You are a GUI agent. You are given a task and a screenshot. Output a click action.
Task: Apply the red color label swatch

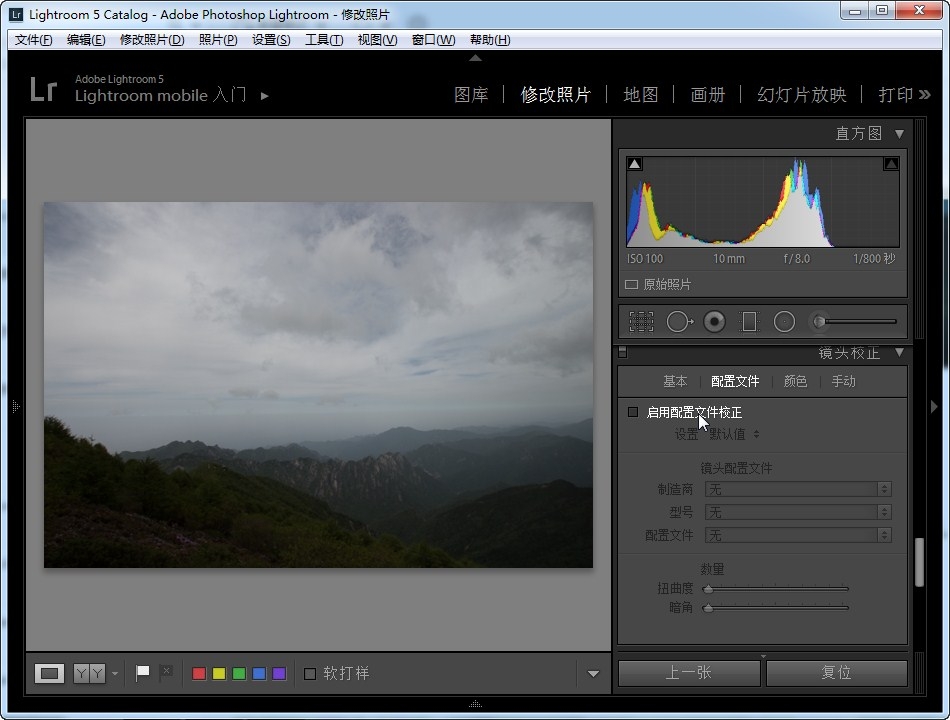(198, 673)
